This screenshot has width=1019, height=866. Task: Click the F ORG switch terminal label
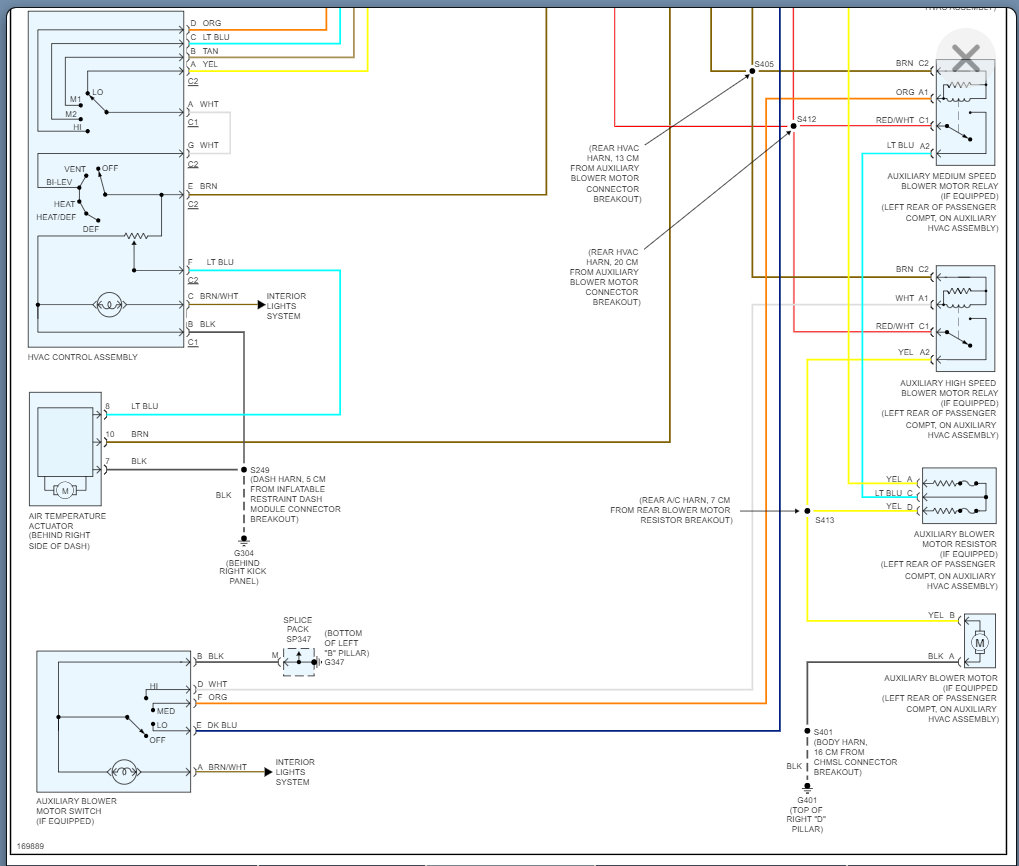coord(213,697)
